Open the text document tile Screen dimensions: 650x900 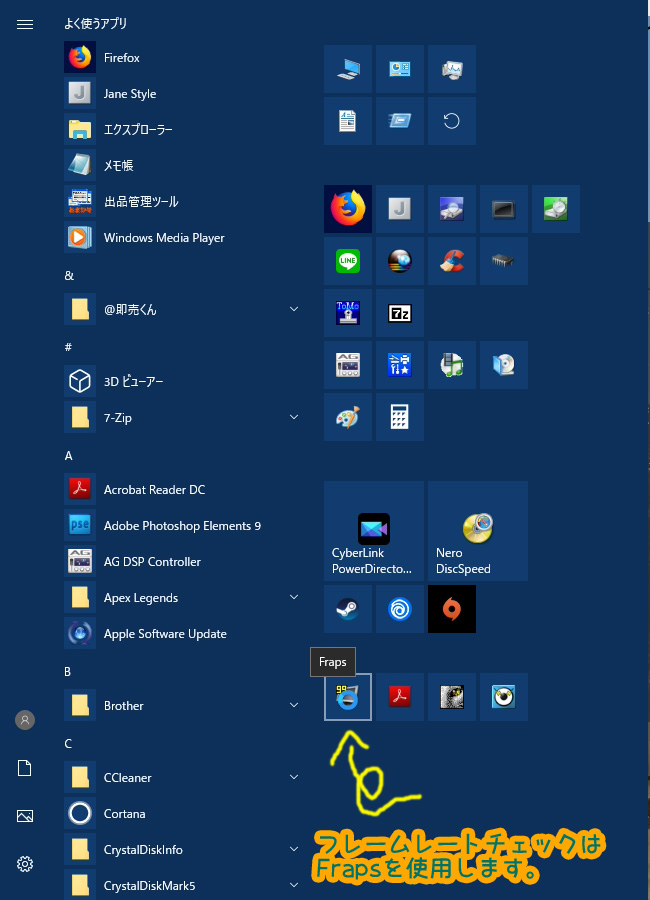(x=347, y=121)
